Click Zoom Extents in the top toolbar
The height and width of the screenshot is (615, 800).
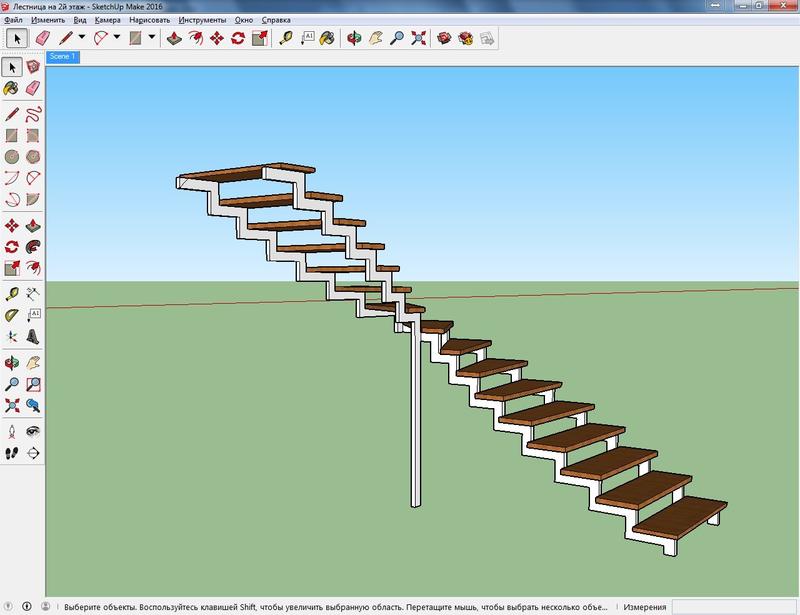[418, 38]
